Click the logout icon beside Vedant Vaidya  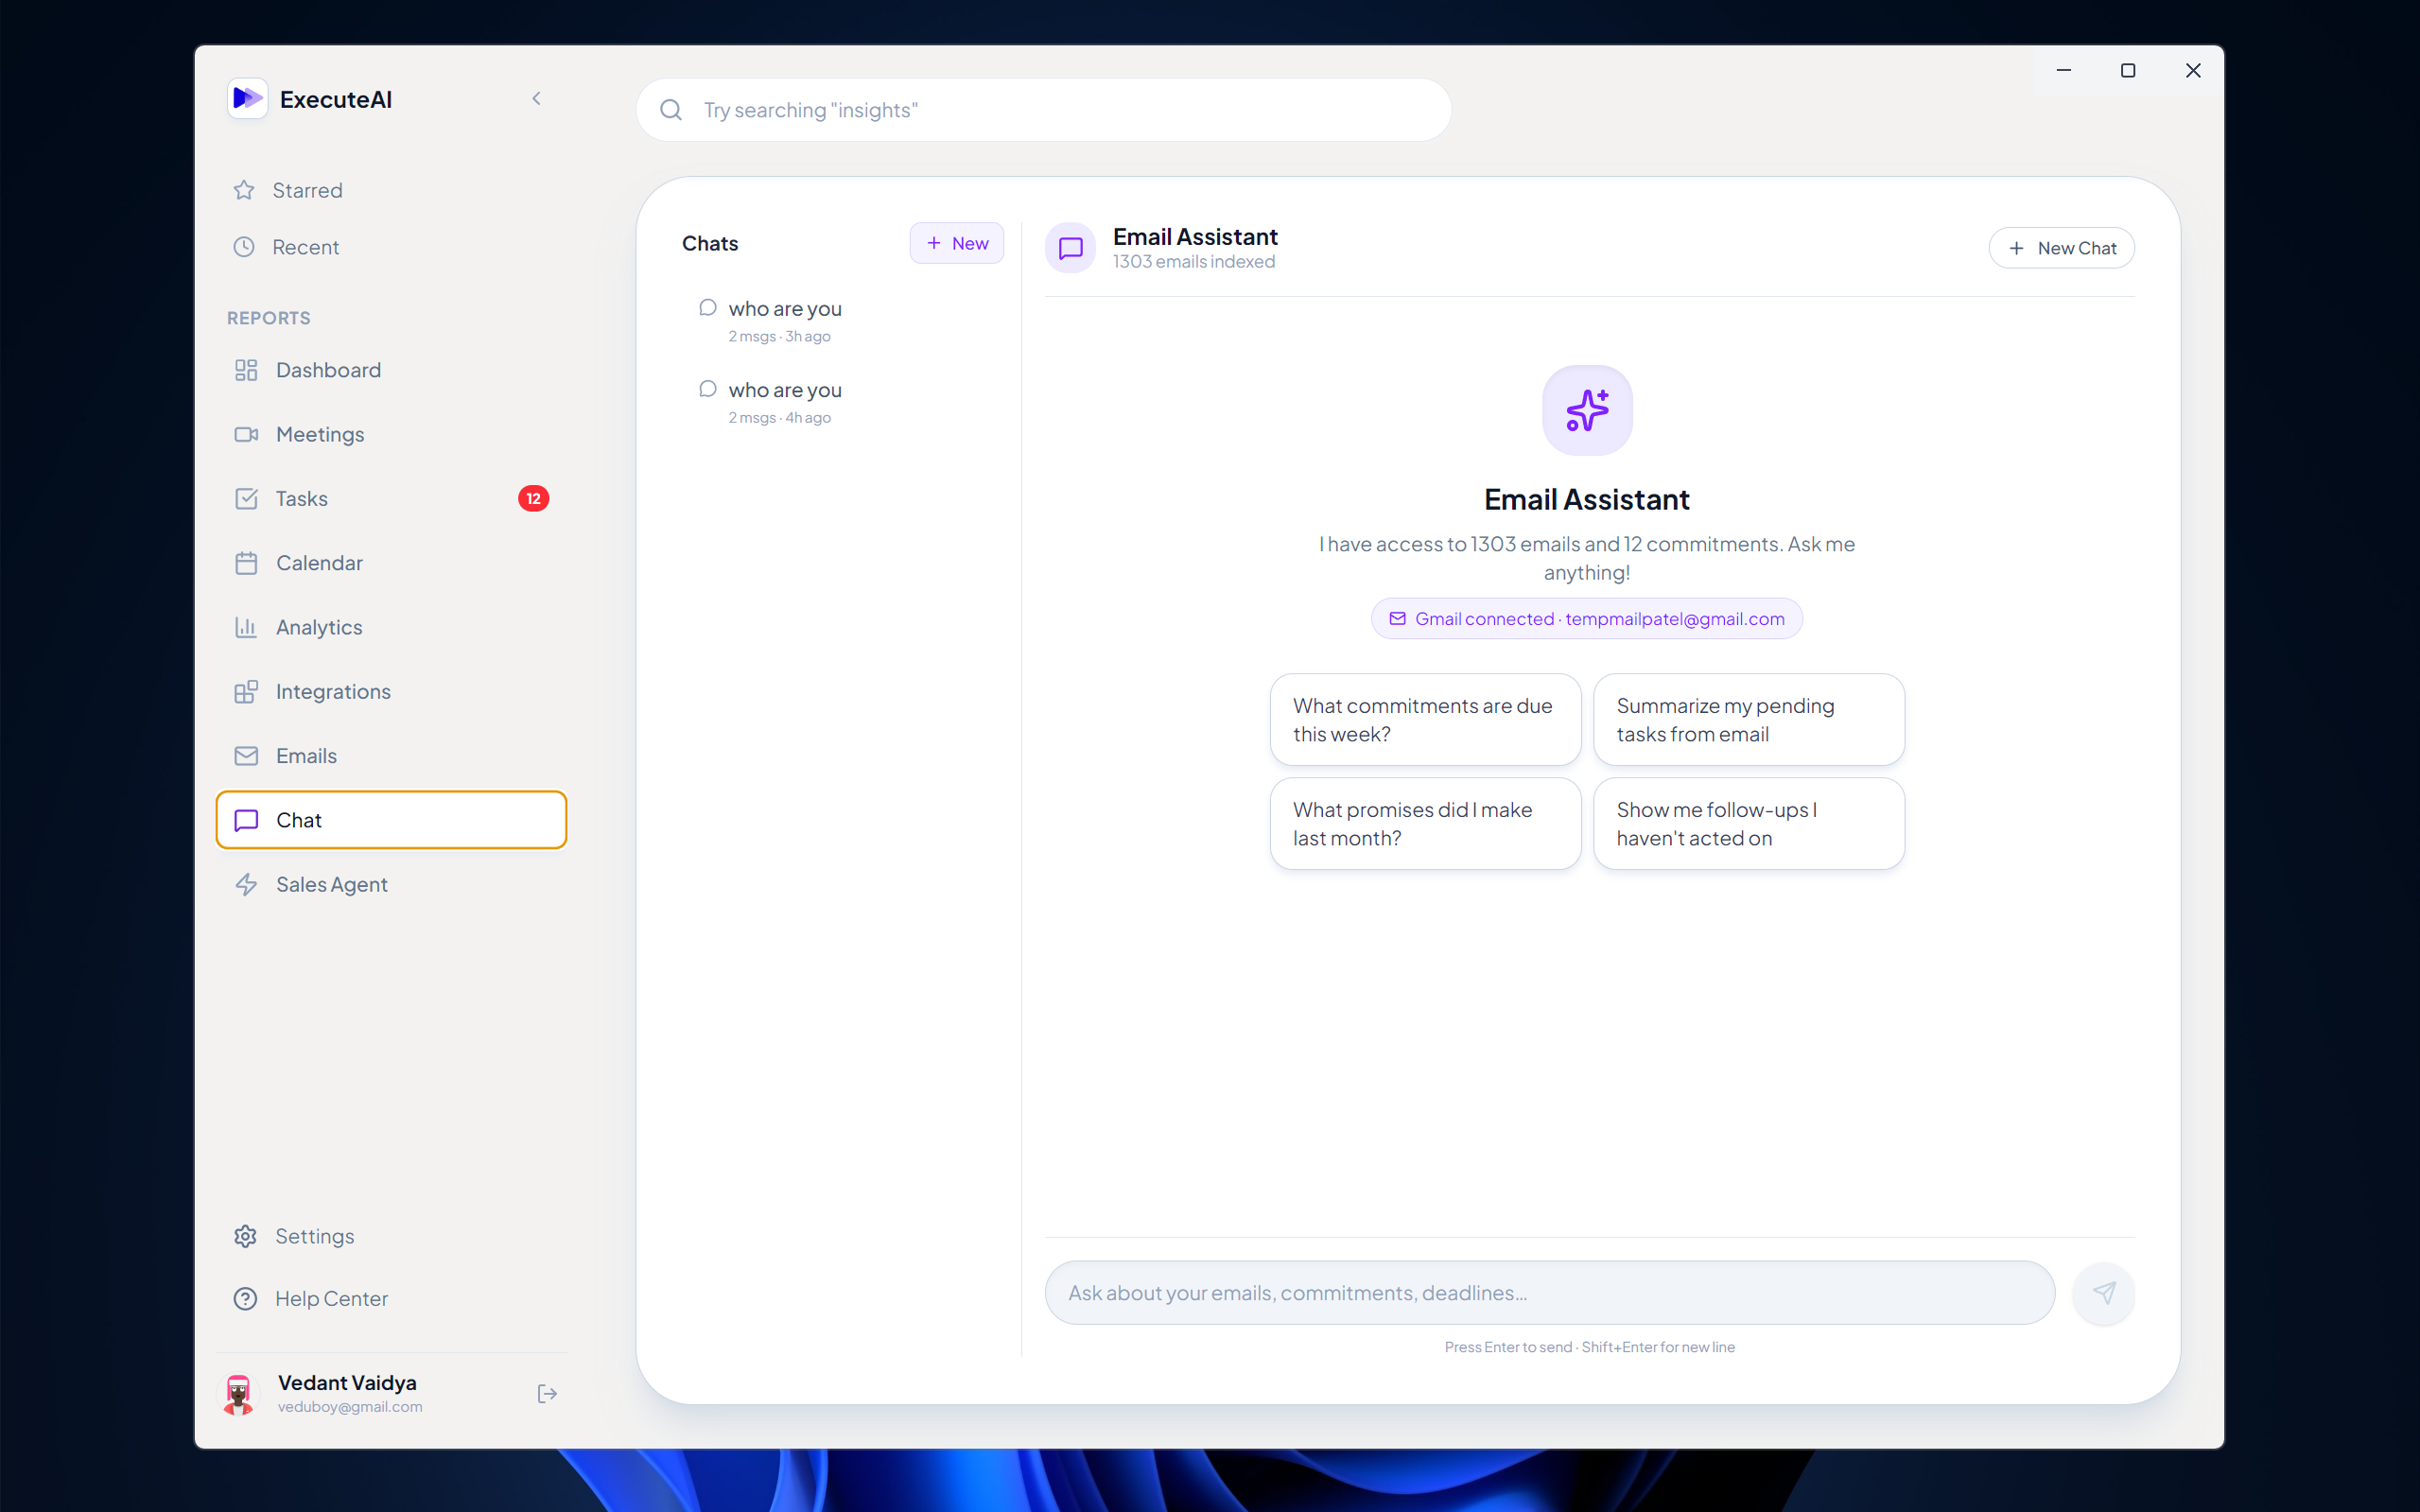546,1393
